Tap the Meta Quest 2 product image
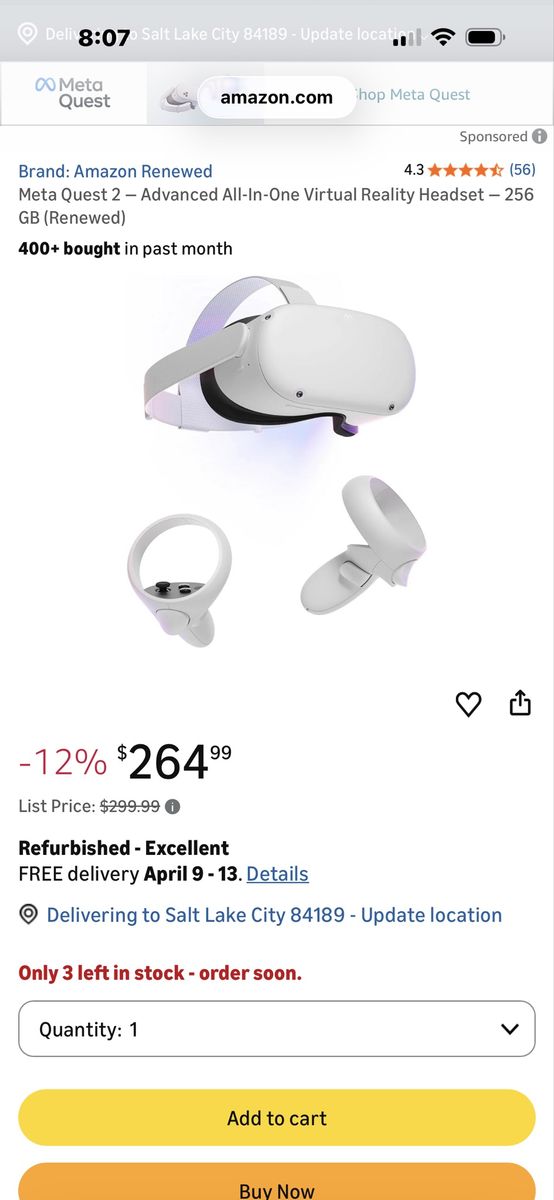Viewport: 554px width, 1200px height. [277, 462]
